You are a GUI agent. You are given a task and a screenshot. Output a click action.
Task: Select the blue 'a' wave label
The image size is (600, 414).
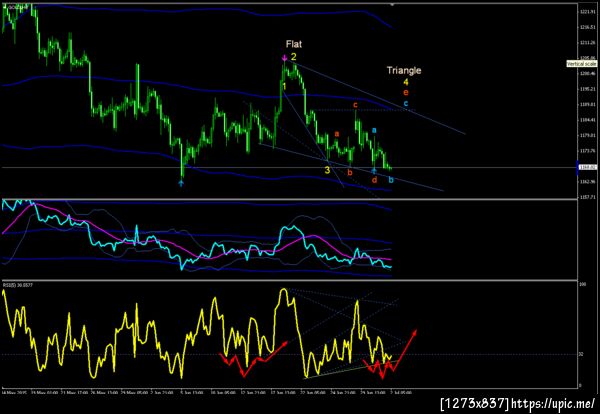tap(374, 130)
